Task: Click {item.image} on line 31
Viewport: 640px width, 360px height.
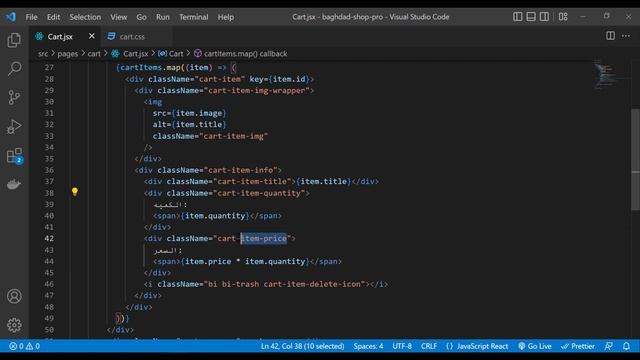Action: pos(199,113)
